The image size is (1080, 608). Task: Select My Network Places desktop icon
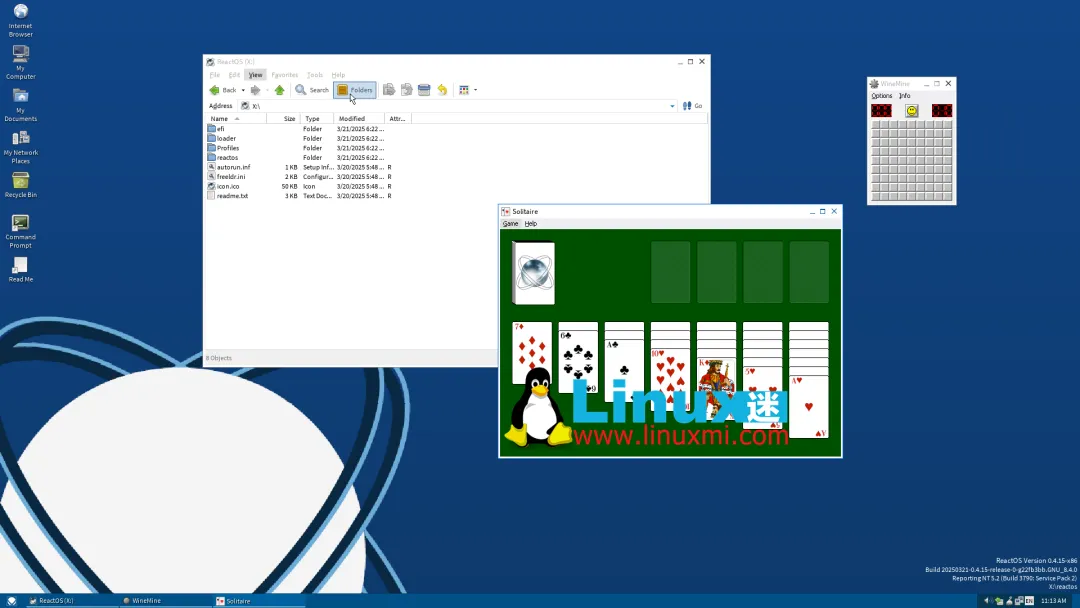[x=21, y=147]
